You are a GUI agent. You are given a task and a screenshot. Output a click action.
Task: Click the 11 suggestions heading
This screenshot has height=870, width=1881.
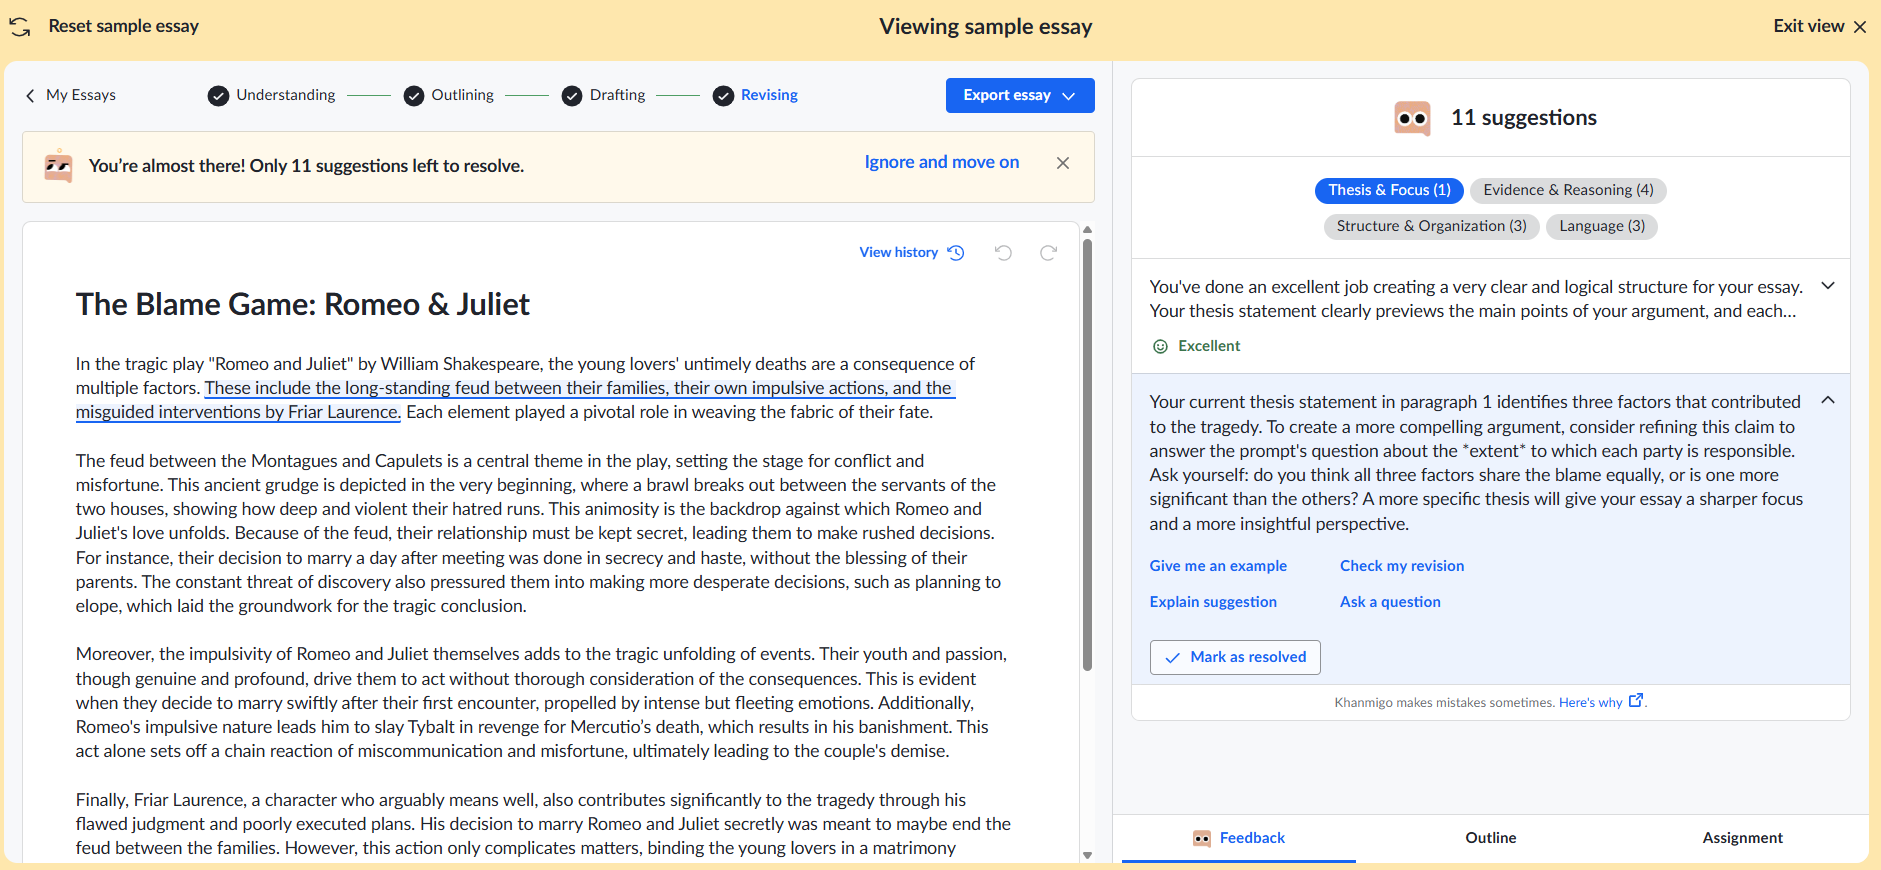1524,118
